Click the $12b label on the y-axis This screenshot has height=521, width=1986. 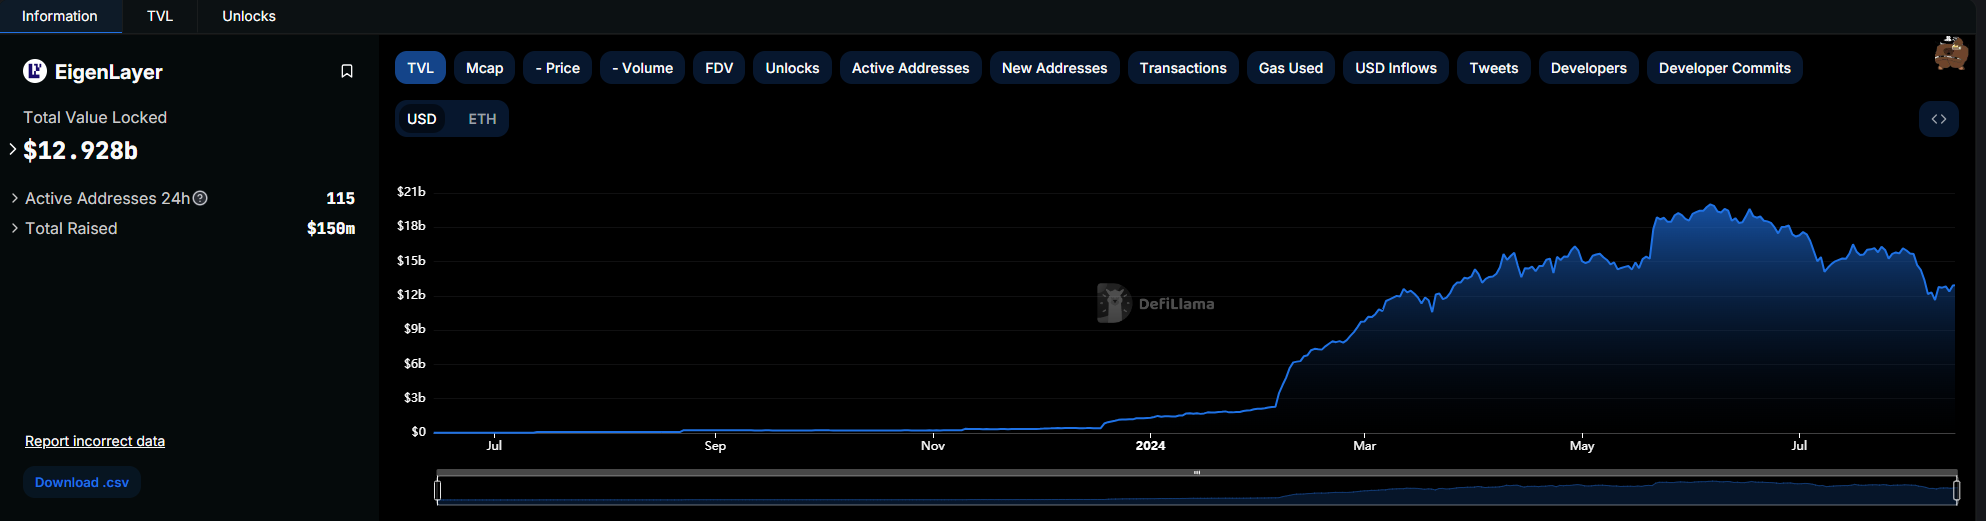click(x=411, y=294)
